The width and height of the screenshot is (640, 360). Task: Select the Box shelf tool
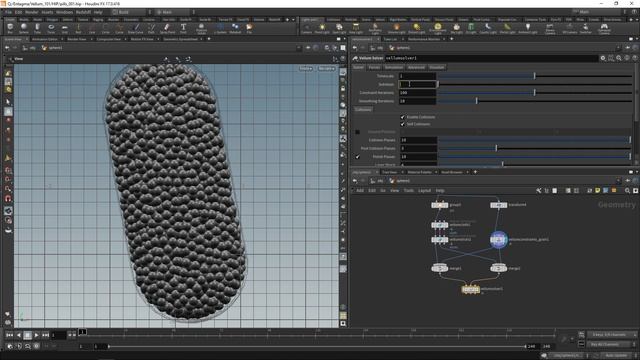tap(10, 28)
